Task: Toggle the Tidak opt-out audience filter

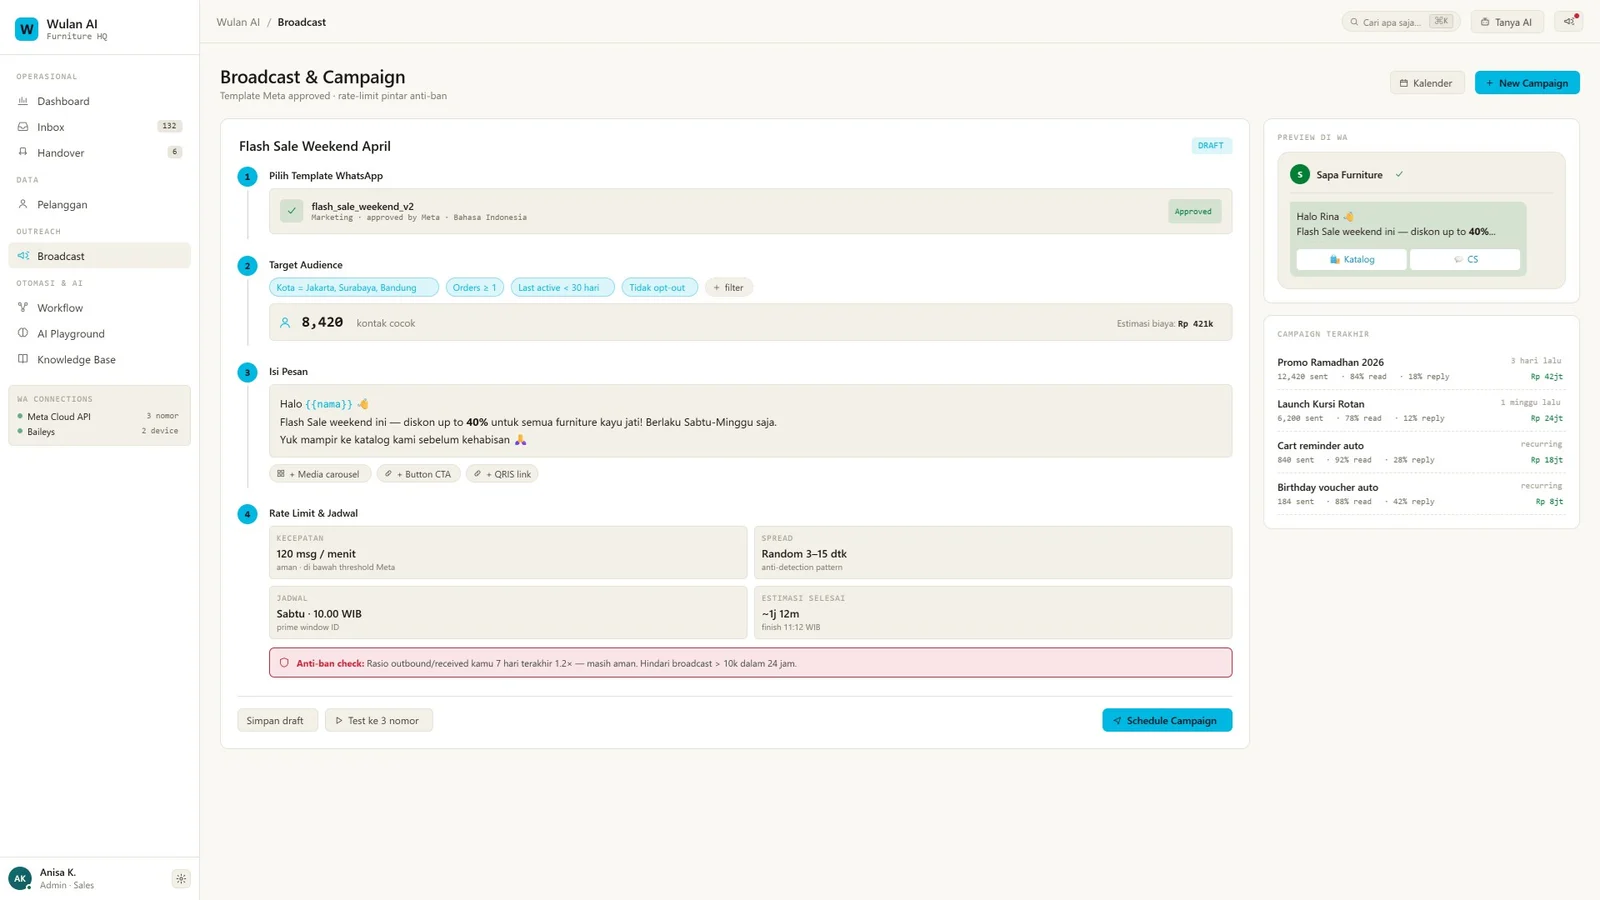Action: [x=658, y=287]
